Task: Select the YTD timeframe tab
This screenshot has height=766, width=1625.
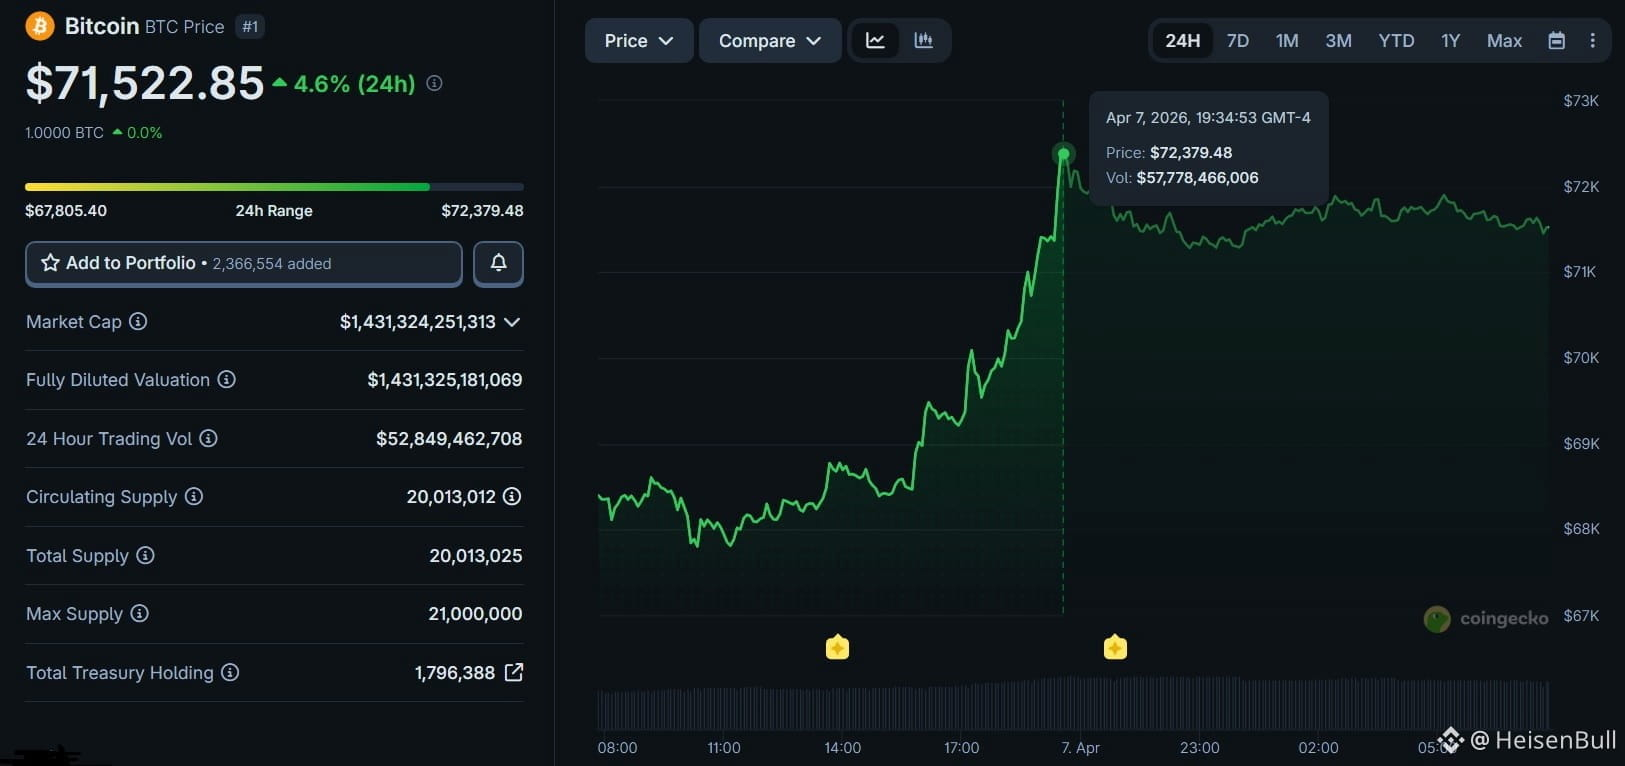Action: click(1396, 41)
